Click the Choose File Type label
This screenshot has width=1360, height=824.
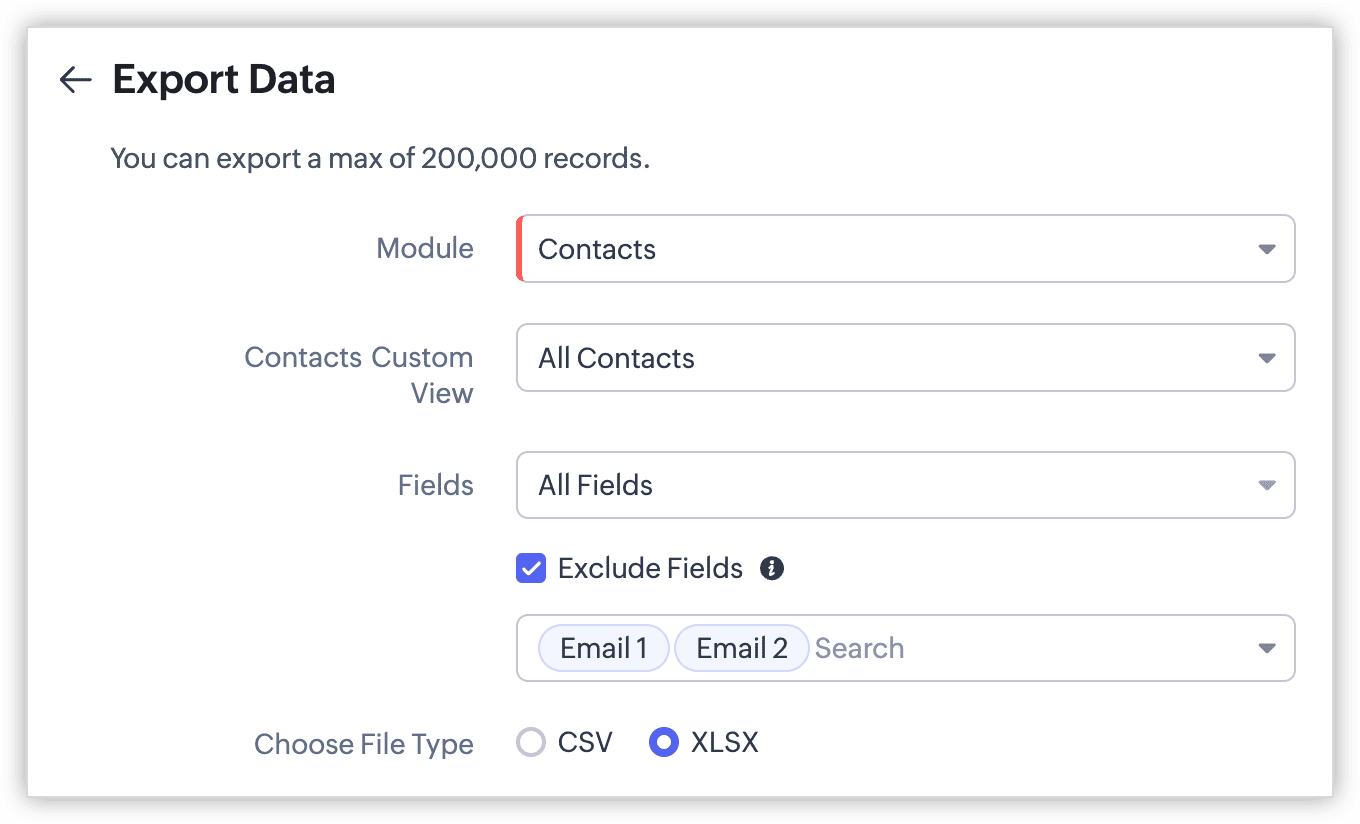click(x=363, y=745)
